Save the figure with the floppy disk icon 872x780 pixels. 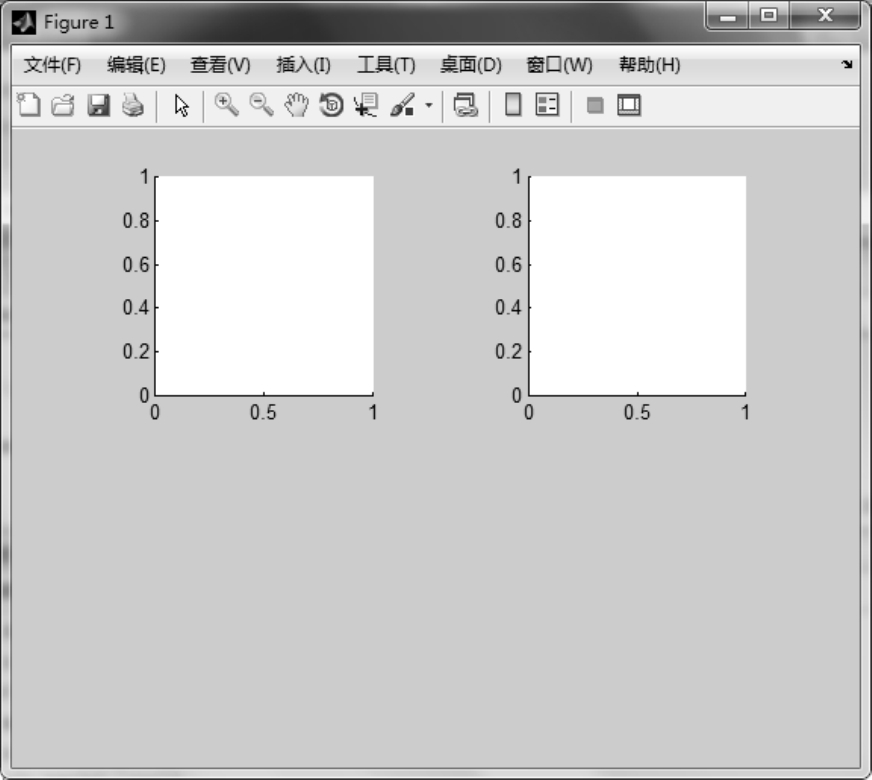[98, 106]
